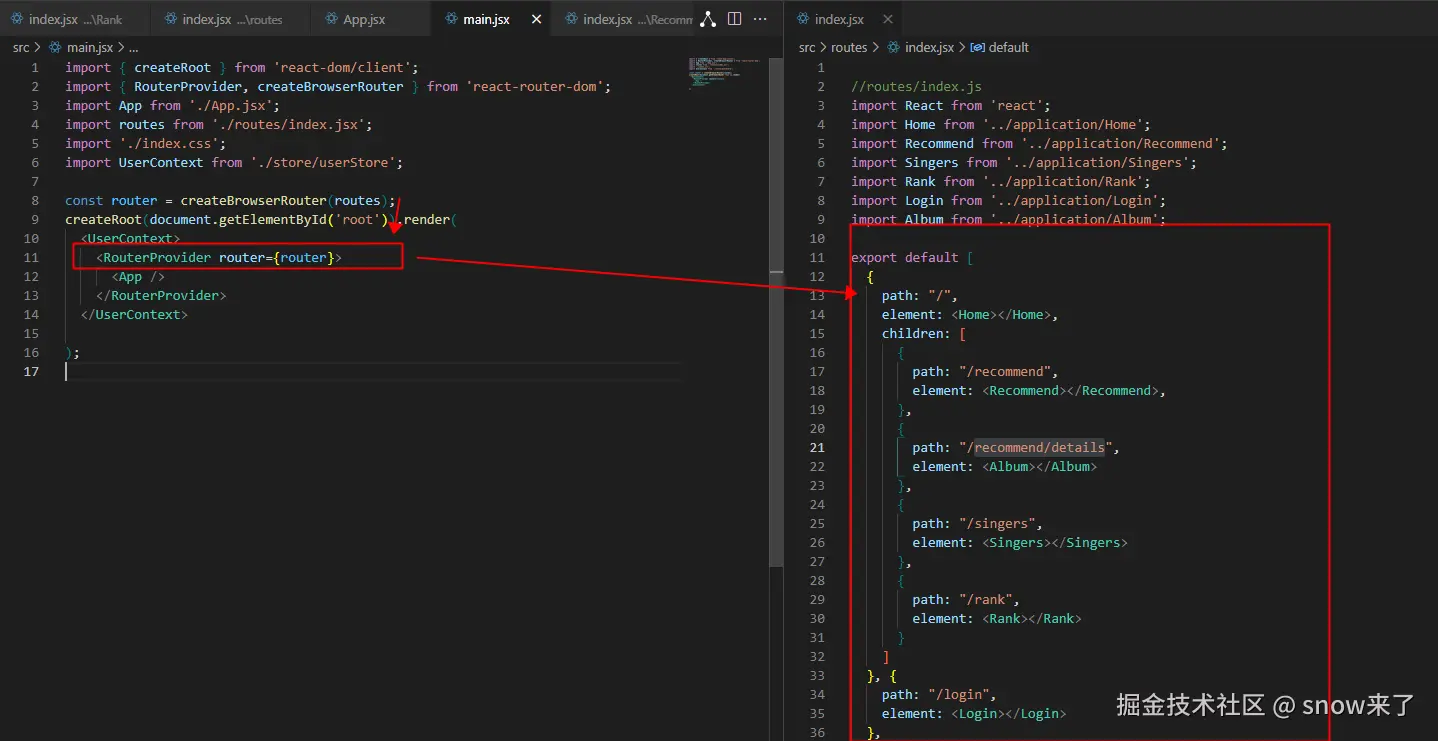Click line number 11 in main.jsx

(x=31, y=257)
